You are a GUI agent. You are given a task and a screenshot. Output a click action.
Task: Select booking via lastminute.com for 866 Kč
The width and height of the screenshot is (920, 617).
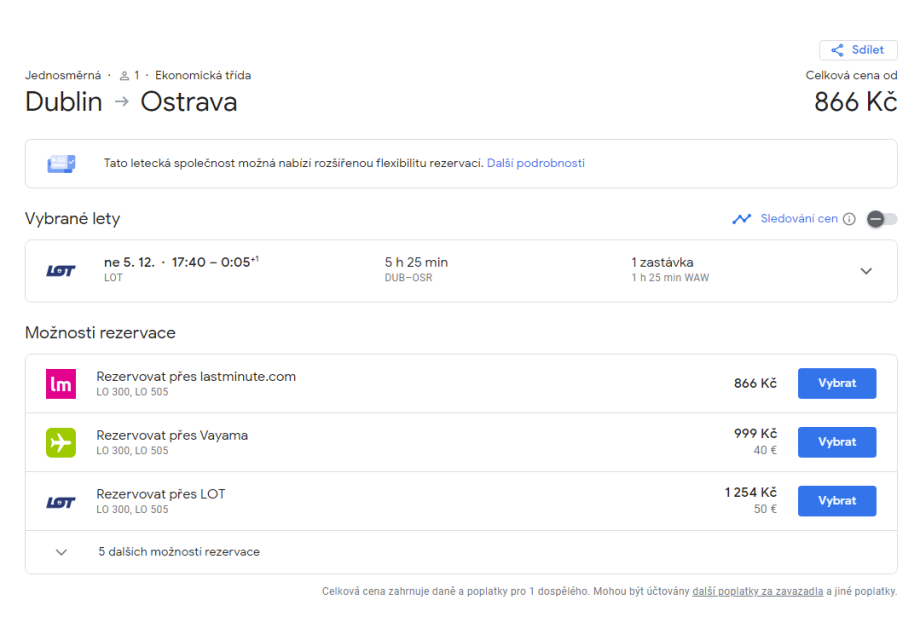836,383
